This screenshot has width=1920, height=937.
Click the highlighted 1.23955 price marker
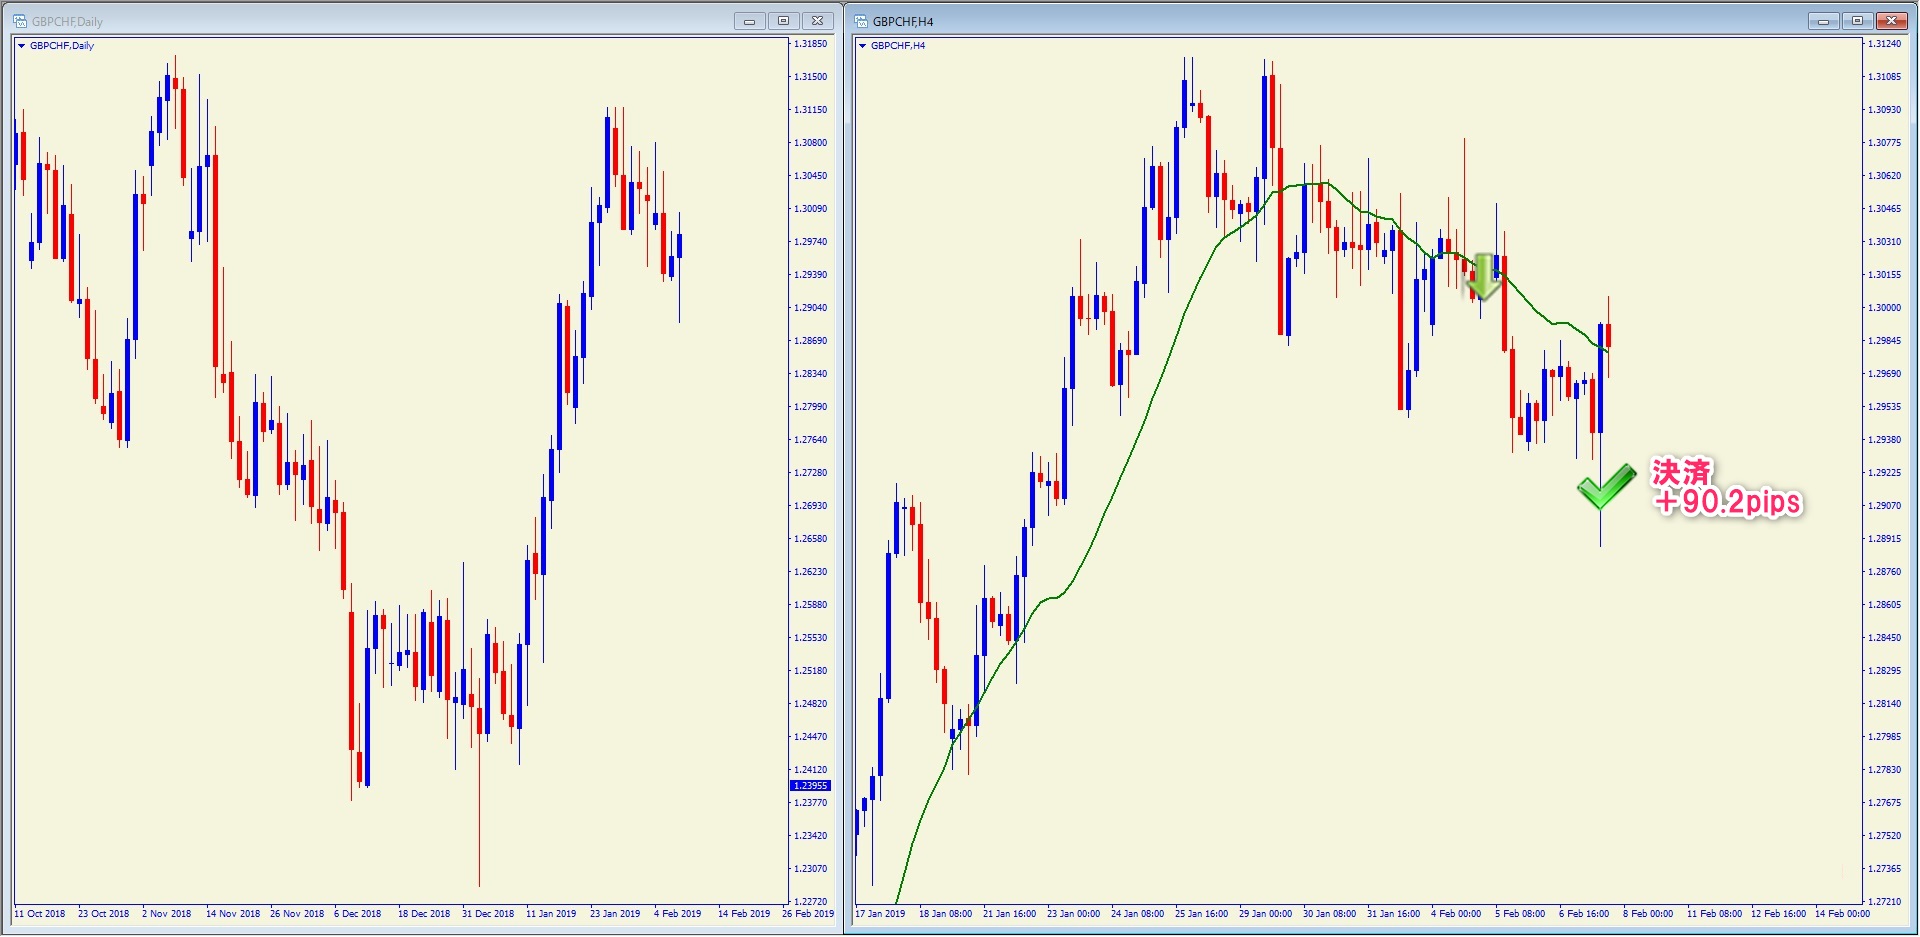(811, 786)
